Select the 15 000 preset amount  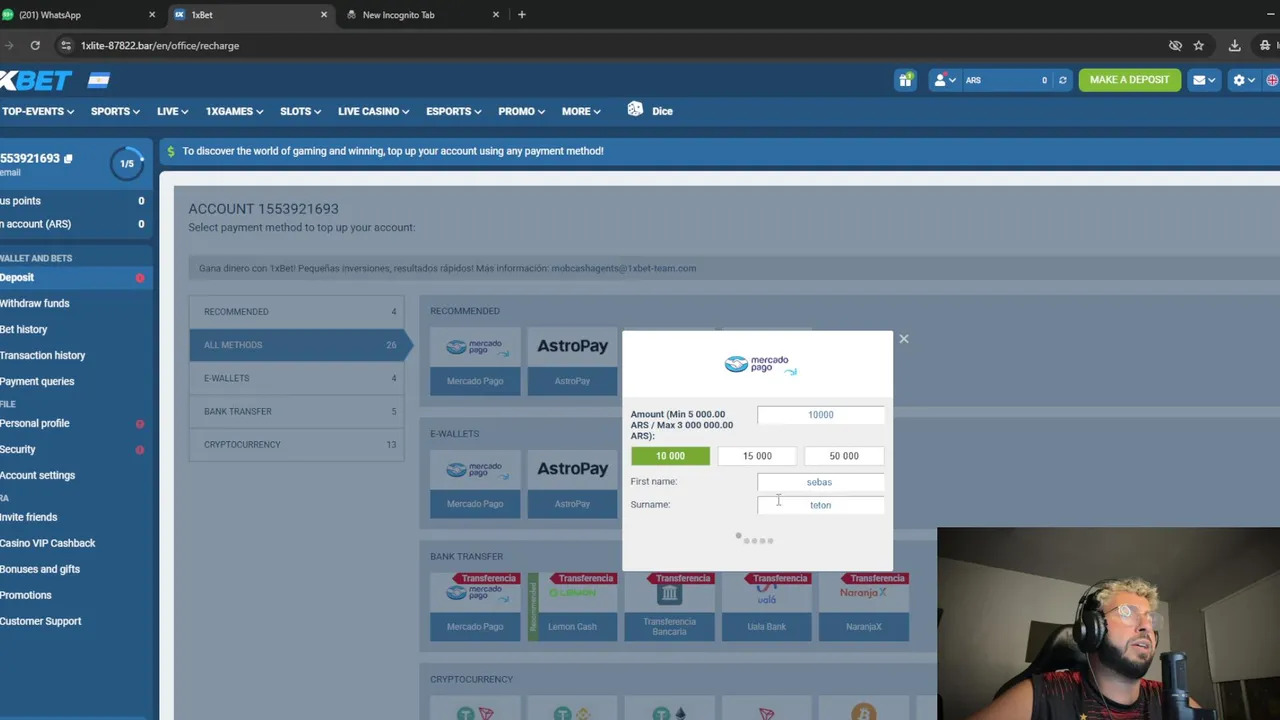tap(757, 456)
